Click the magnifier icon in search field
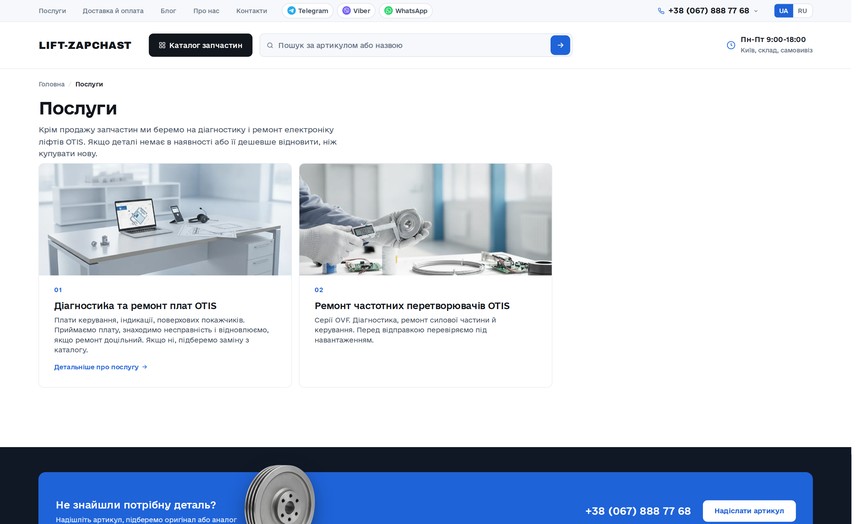858x524 pixels. 270,45
